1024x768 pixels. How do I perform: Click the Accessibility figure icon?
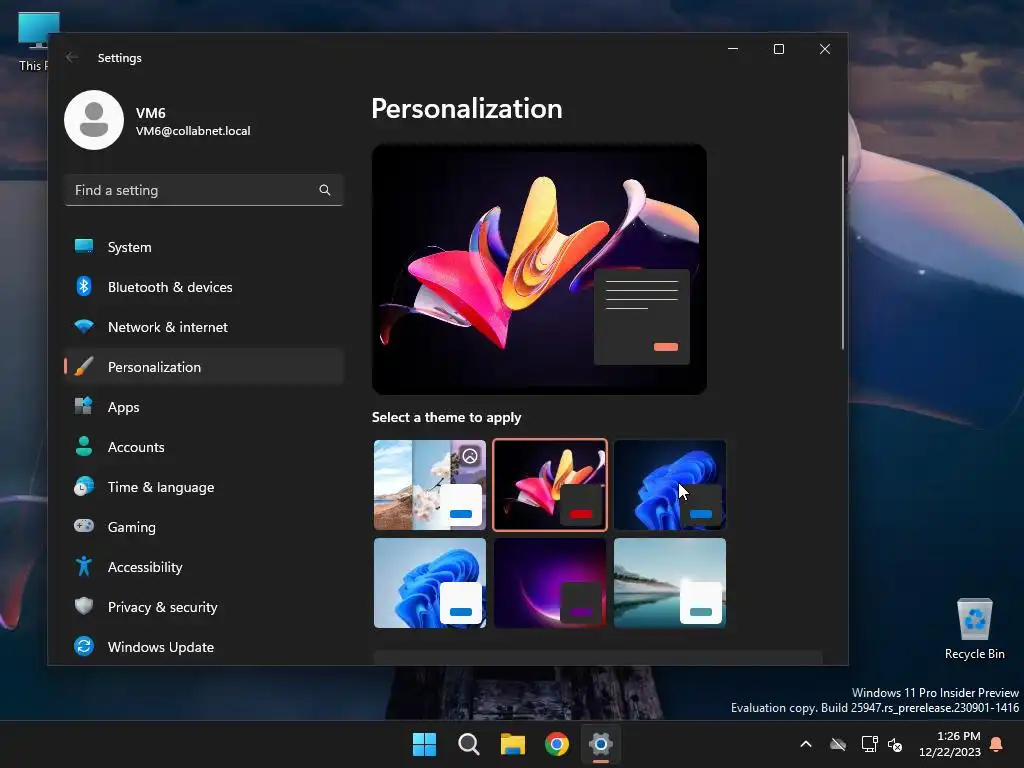[x=84, y=566]
